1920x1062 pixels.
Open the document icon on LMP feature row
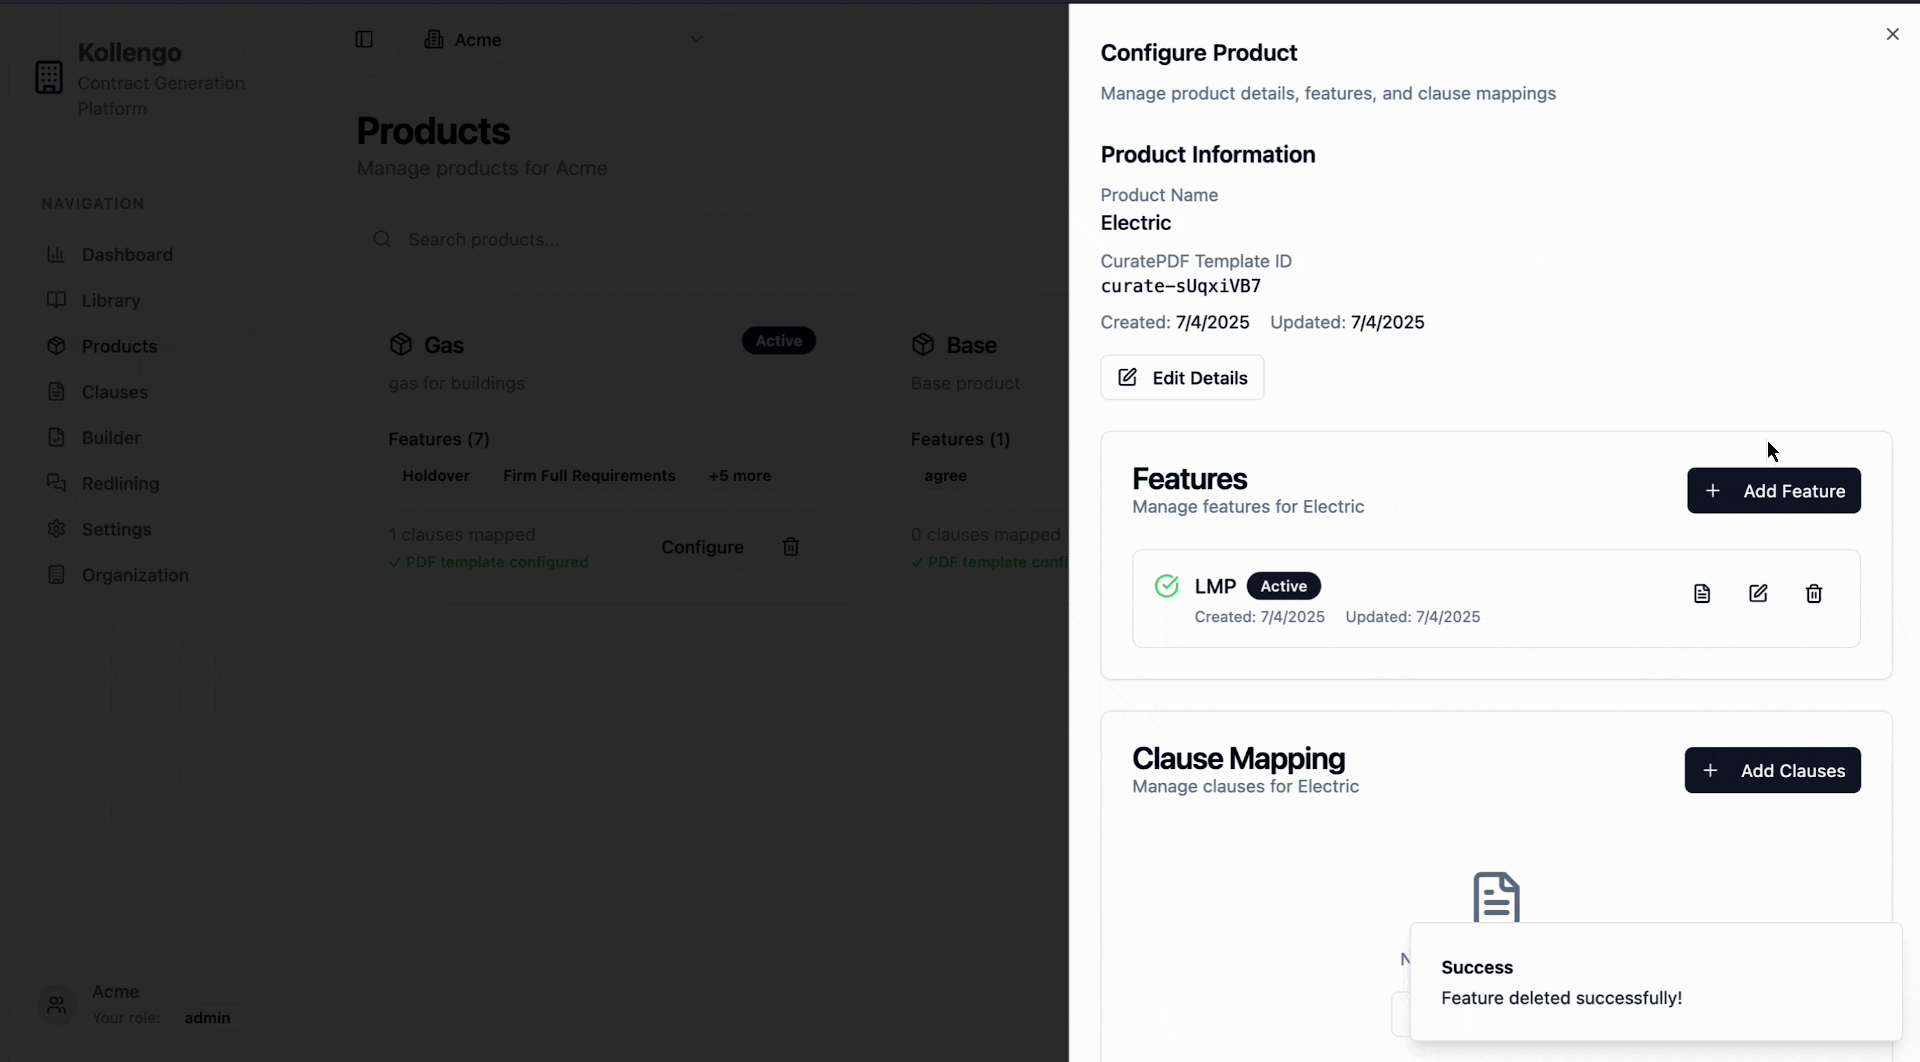tap(1703, 593)
